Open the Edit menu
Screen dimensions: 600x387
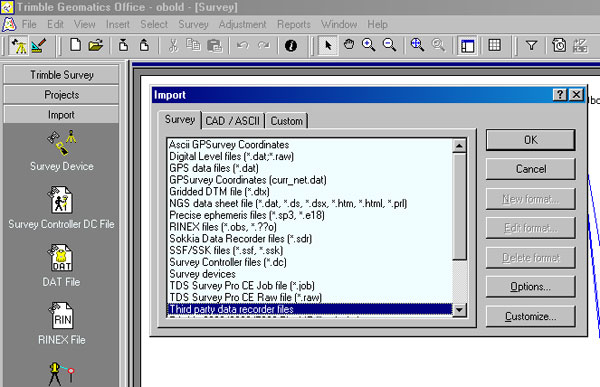point(55,24)
